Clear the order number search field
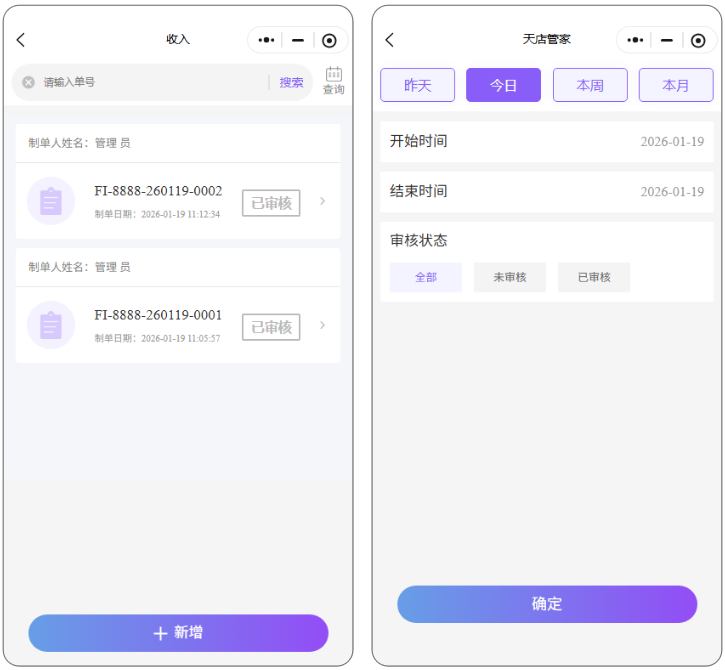The height and width of the screenshot is (670, 725). 29,83
